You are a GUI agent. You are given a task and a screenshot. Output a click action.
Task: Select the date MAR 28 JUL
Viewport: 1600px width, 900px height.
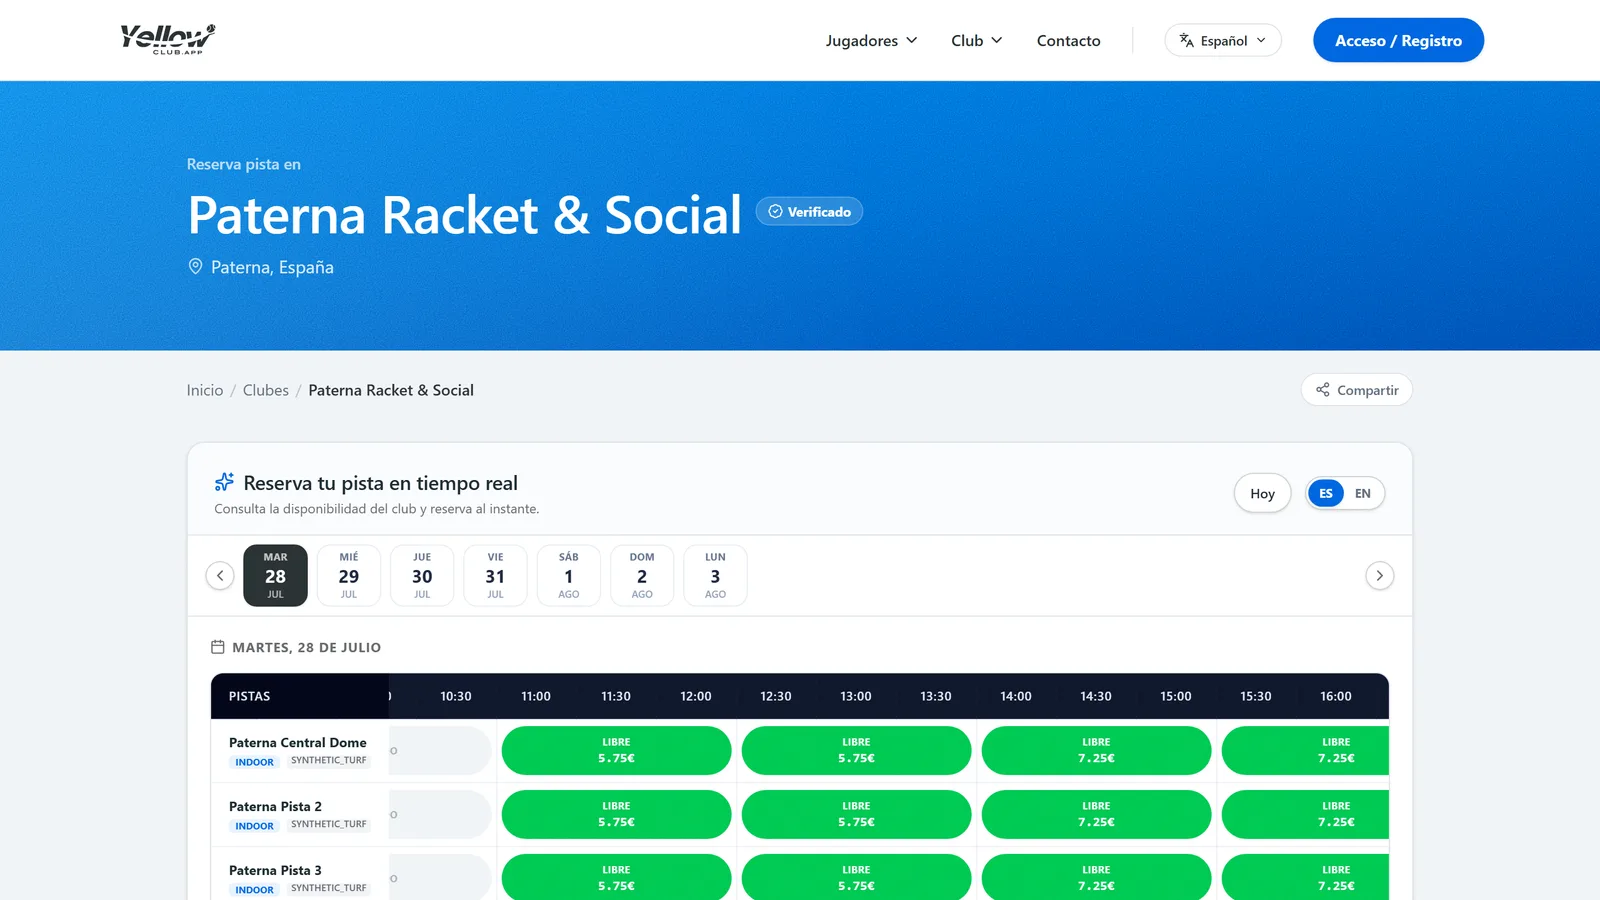(x=275, y=575)
